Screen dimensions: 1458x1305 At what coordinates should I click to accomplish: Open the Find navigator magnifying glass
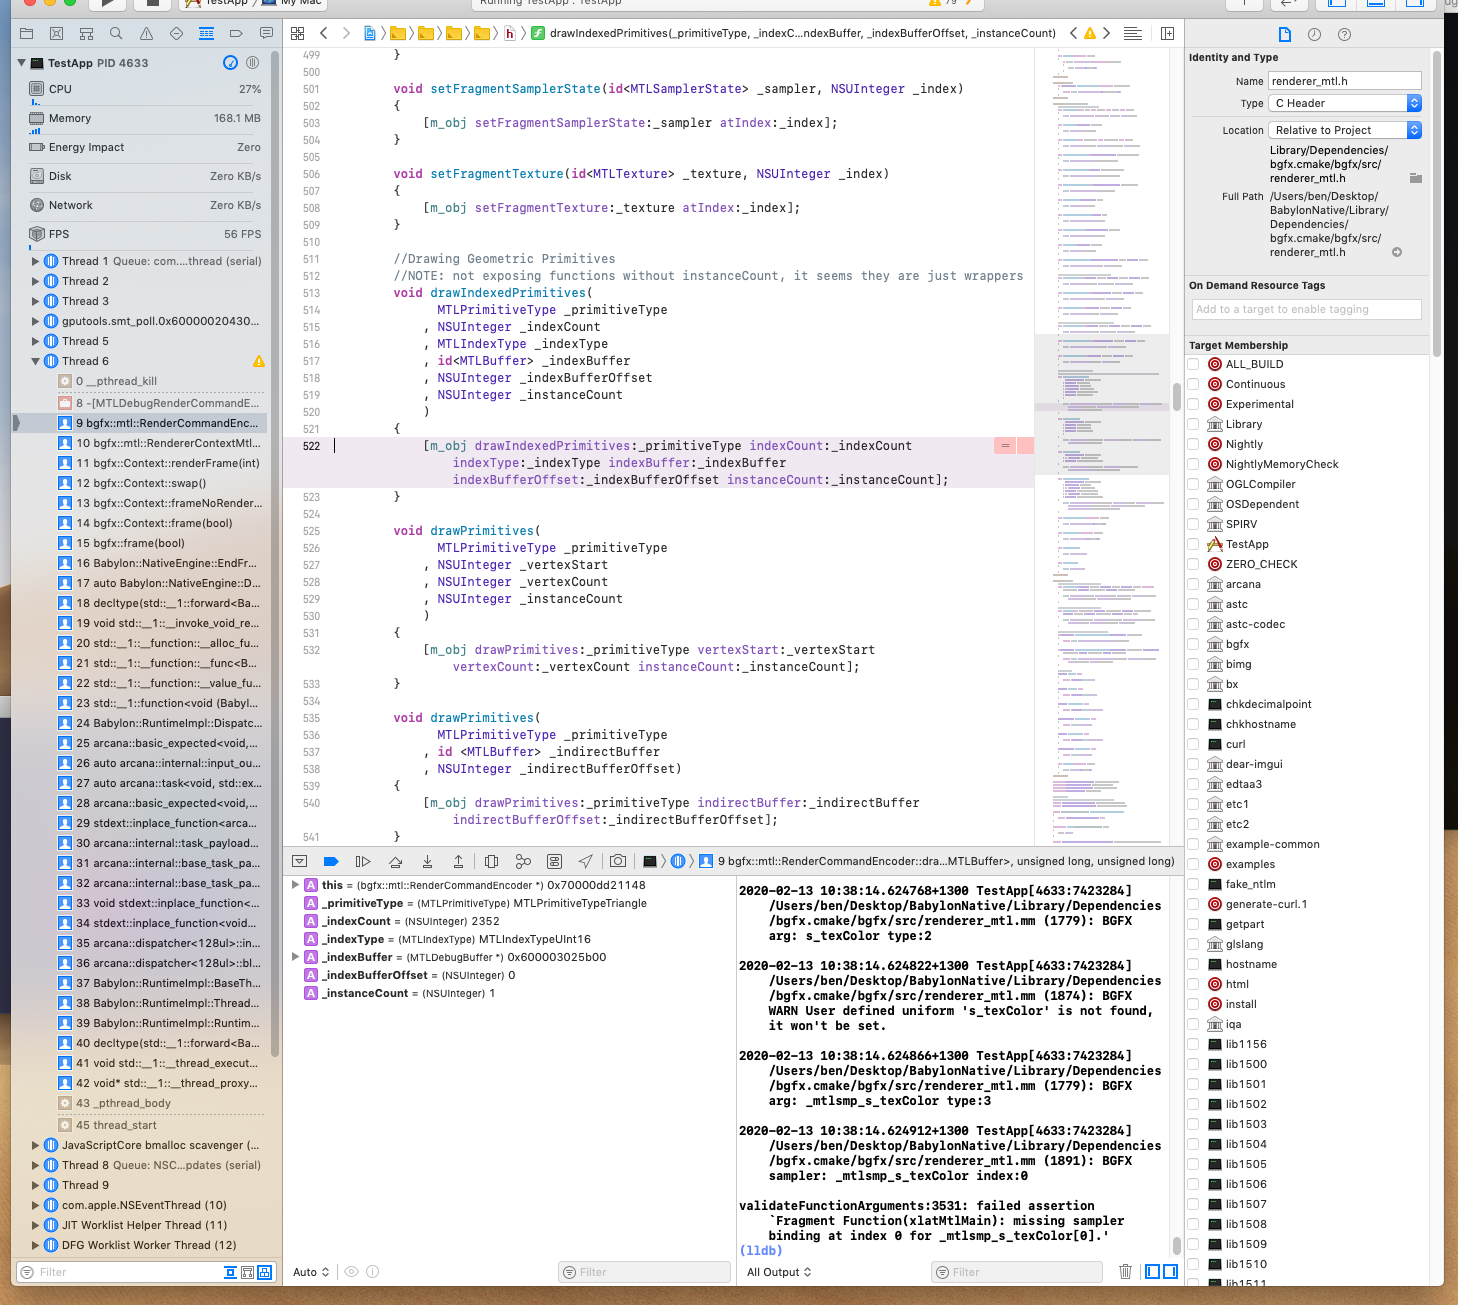point(115,33)
